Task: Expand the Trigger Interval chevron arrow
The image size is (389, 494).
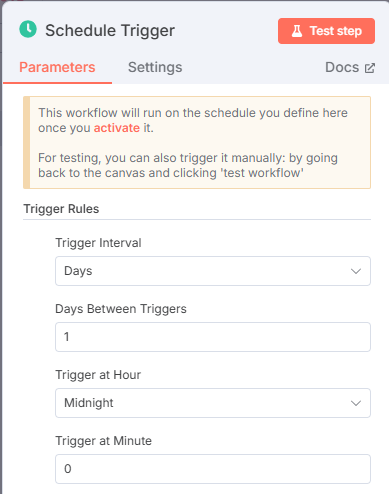Action: coord(356,271)
